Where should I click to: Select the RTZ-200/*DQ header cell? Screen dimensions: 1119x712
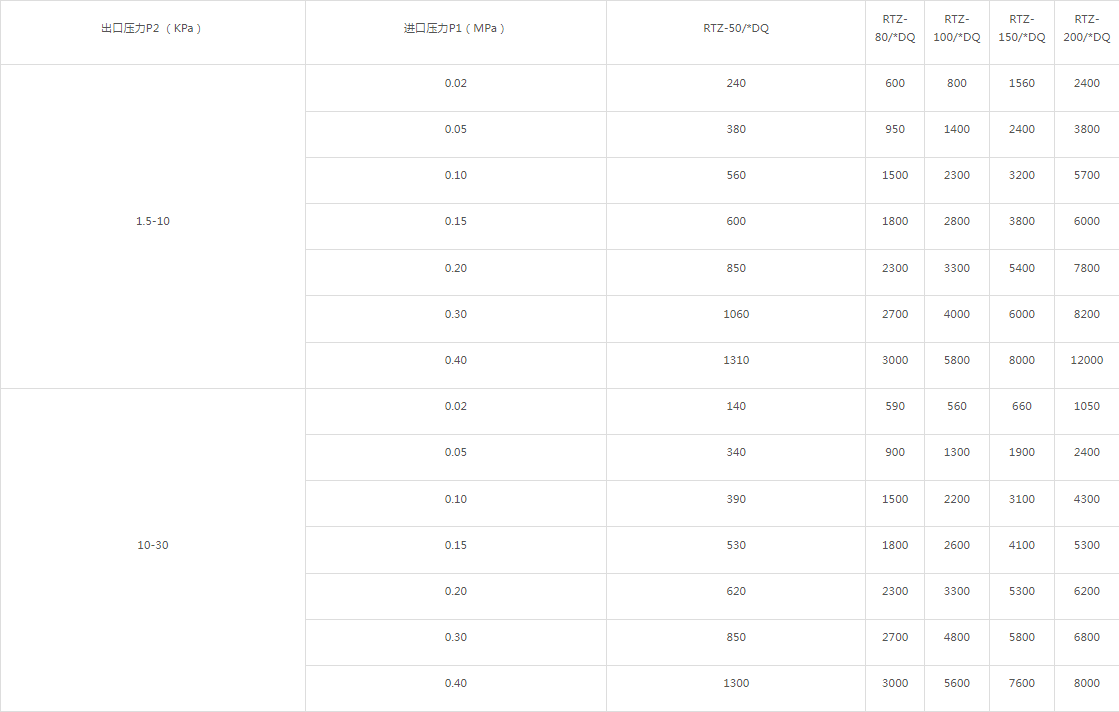[x=1087, y=28]
